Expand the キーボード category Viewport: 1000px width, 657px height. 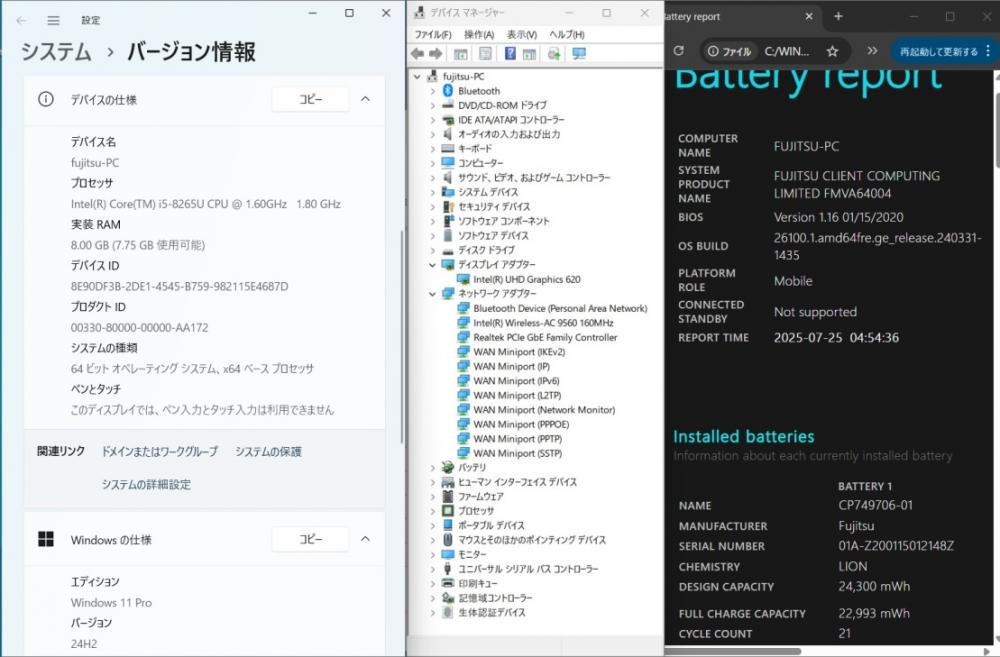[x=432, y=149]
